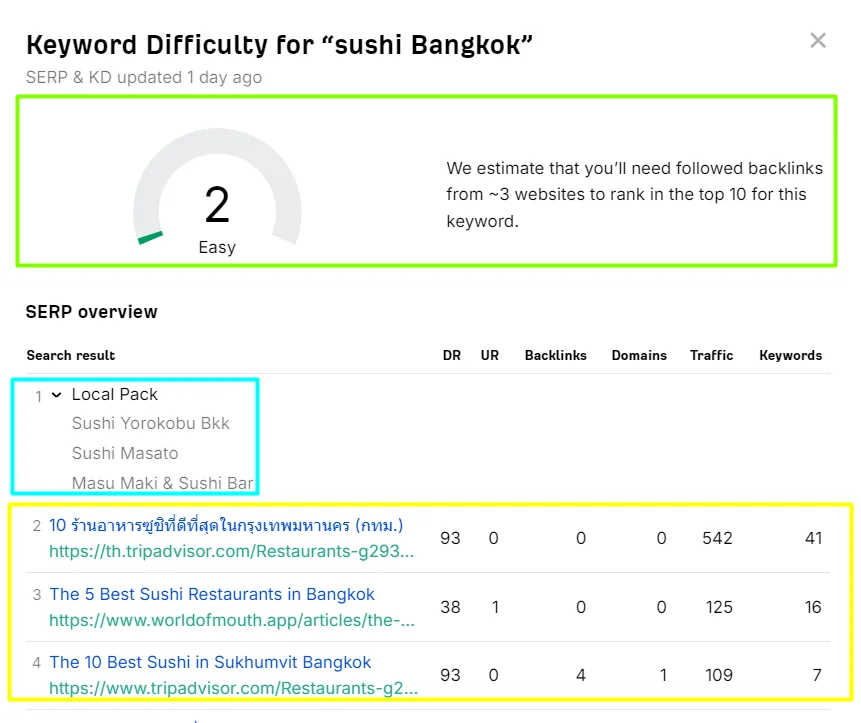Close the Keyword Difficulty dialog

(818, 40)
